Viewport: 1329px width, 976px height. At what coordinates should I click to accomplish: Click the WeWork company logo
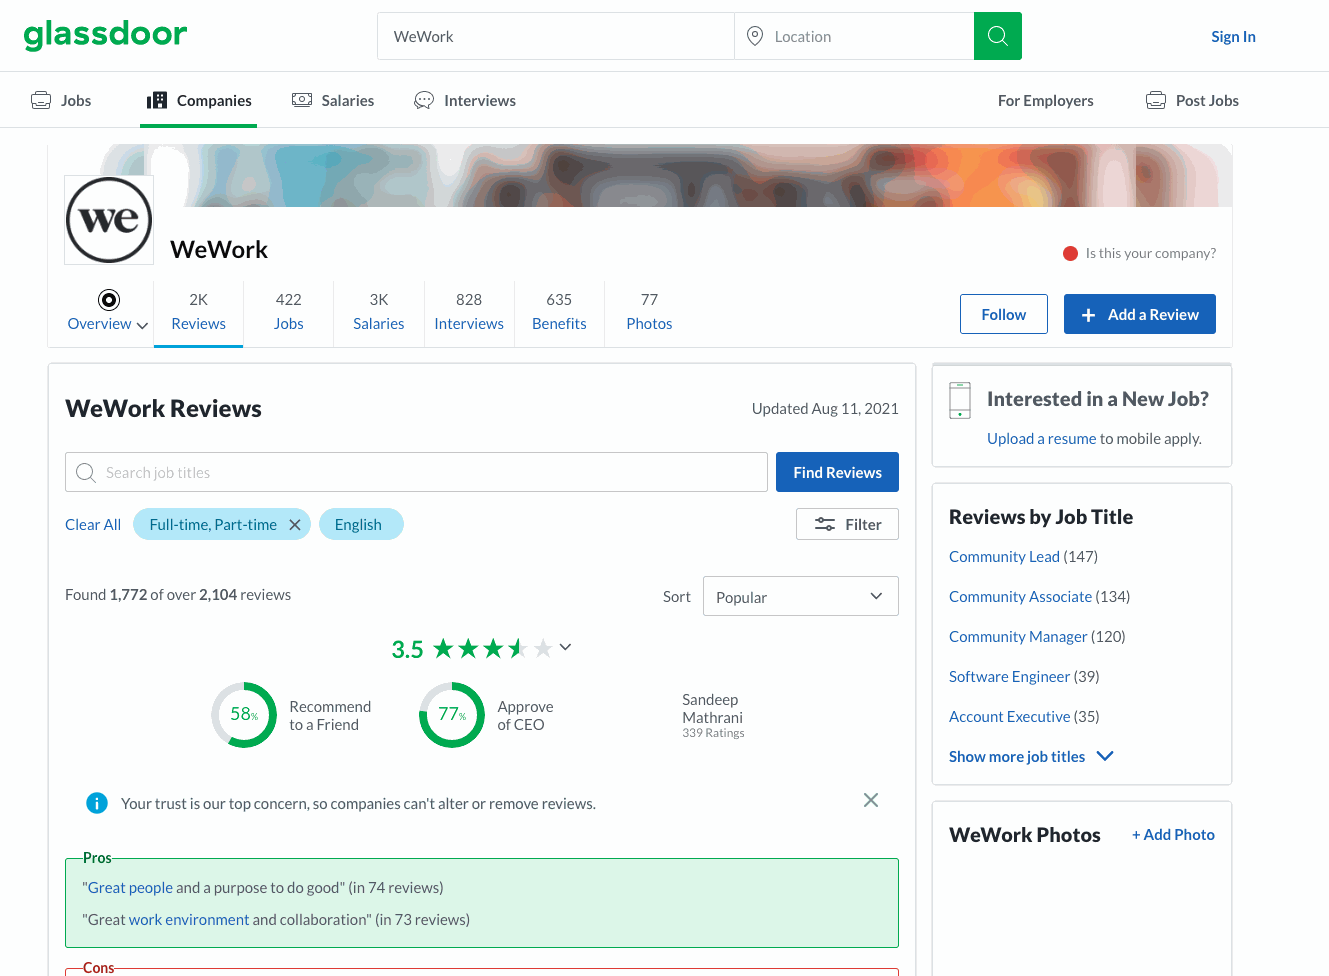point(109,220)
